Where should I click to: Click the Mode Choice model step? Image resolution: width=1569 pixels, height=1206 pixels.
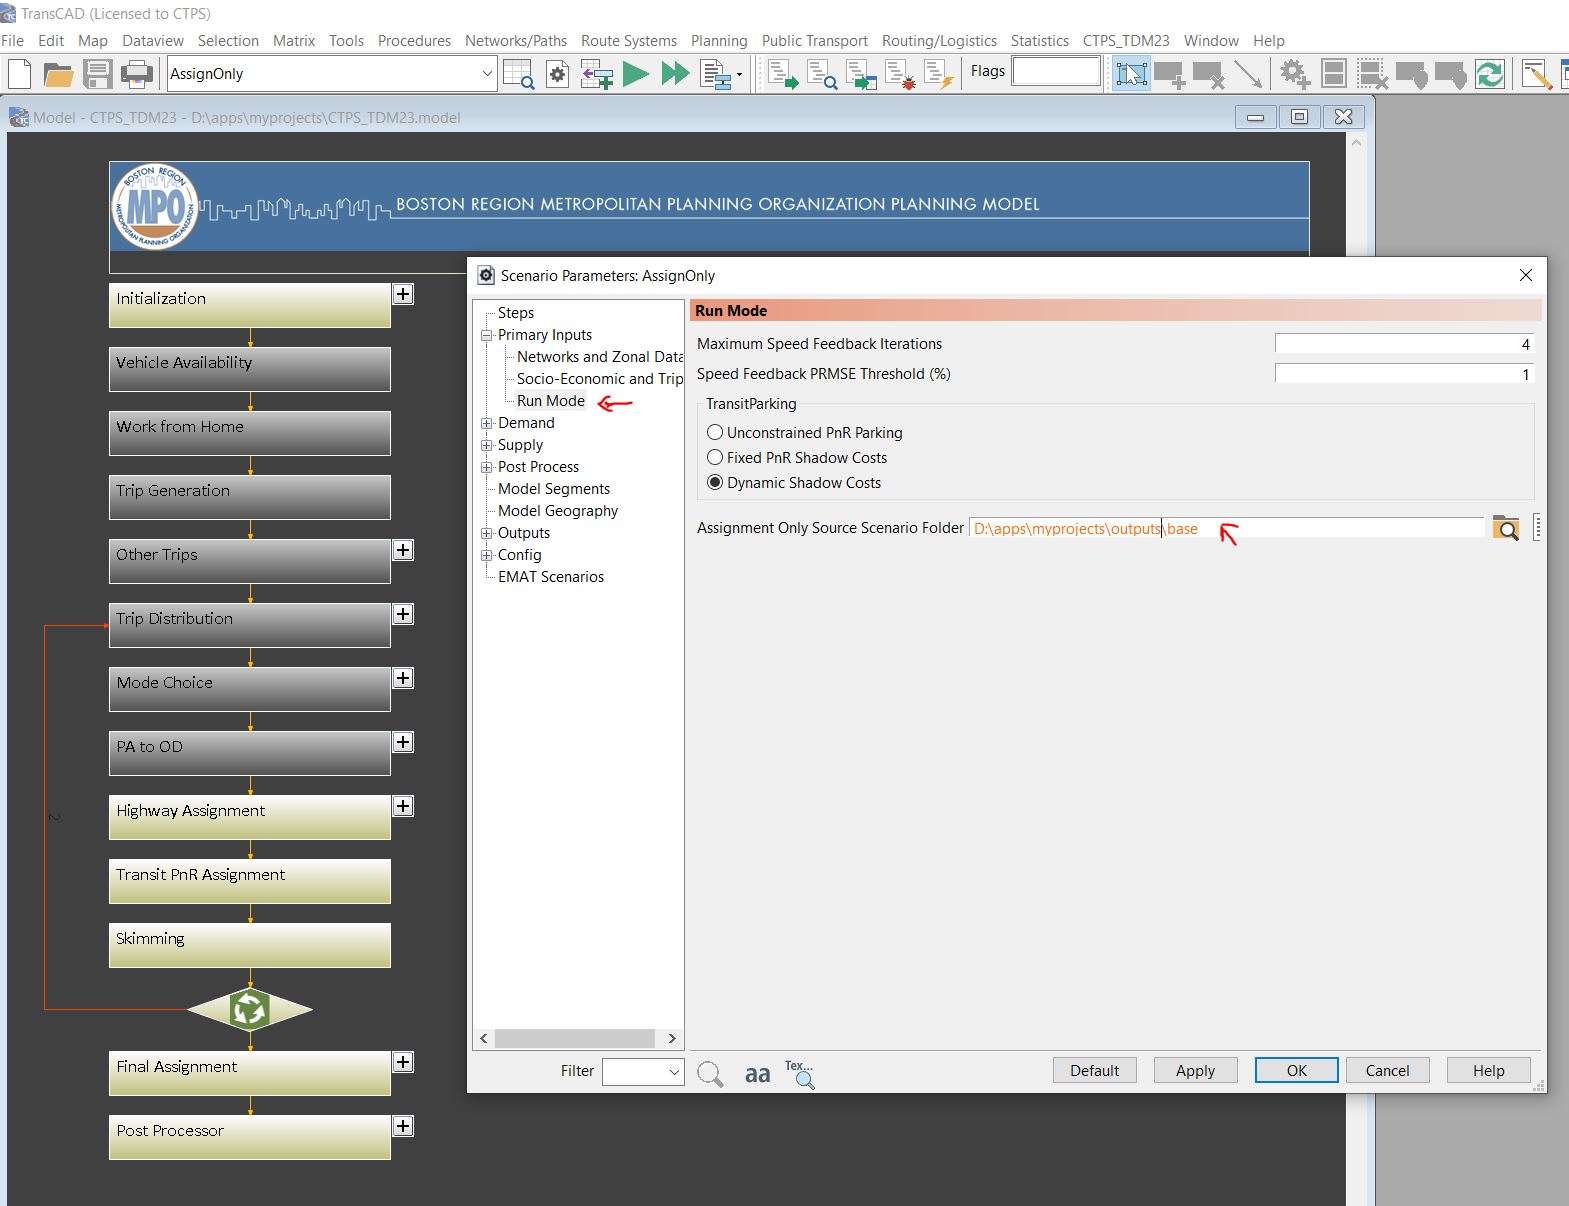click(250, 689)
